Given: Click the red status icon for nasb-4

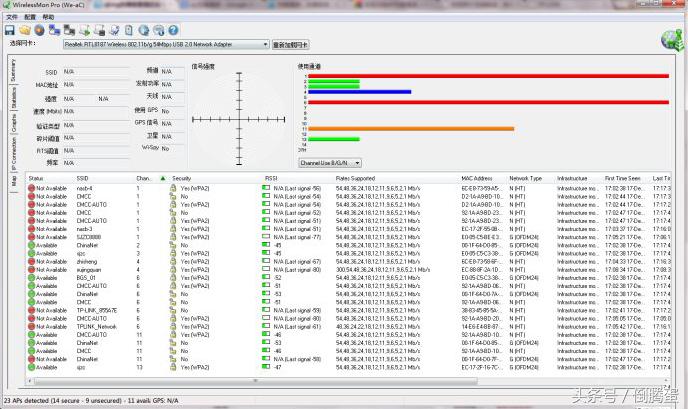Looking at the screenshot, I should [31, 188].
